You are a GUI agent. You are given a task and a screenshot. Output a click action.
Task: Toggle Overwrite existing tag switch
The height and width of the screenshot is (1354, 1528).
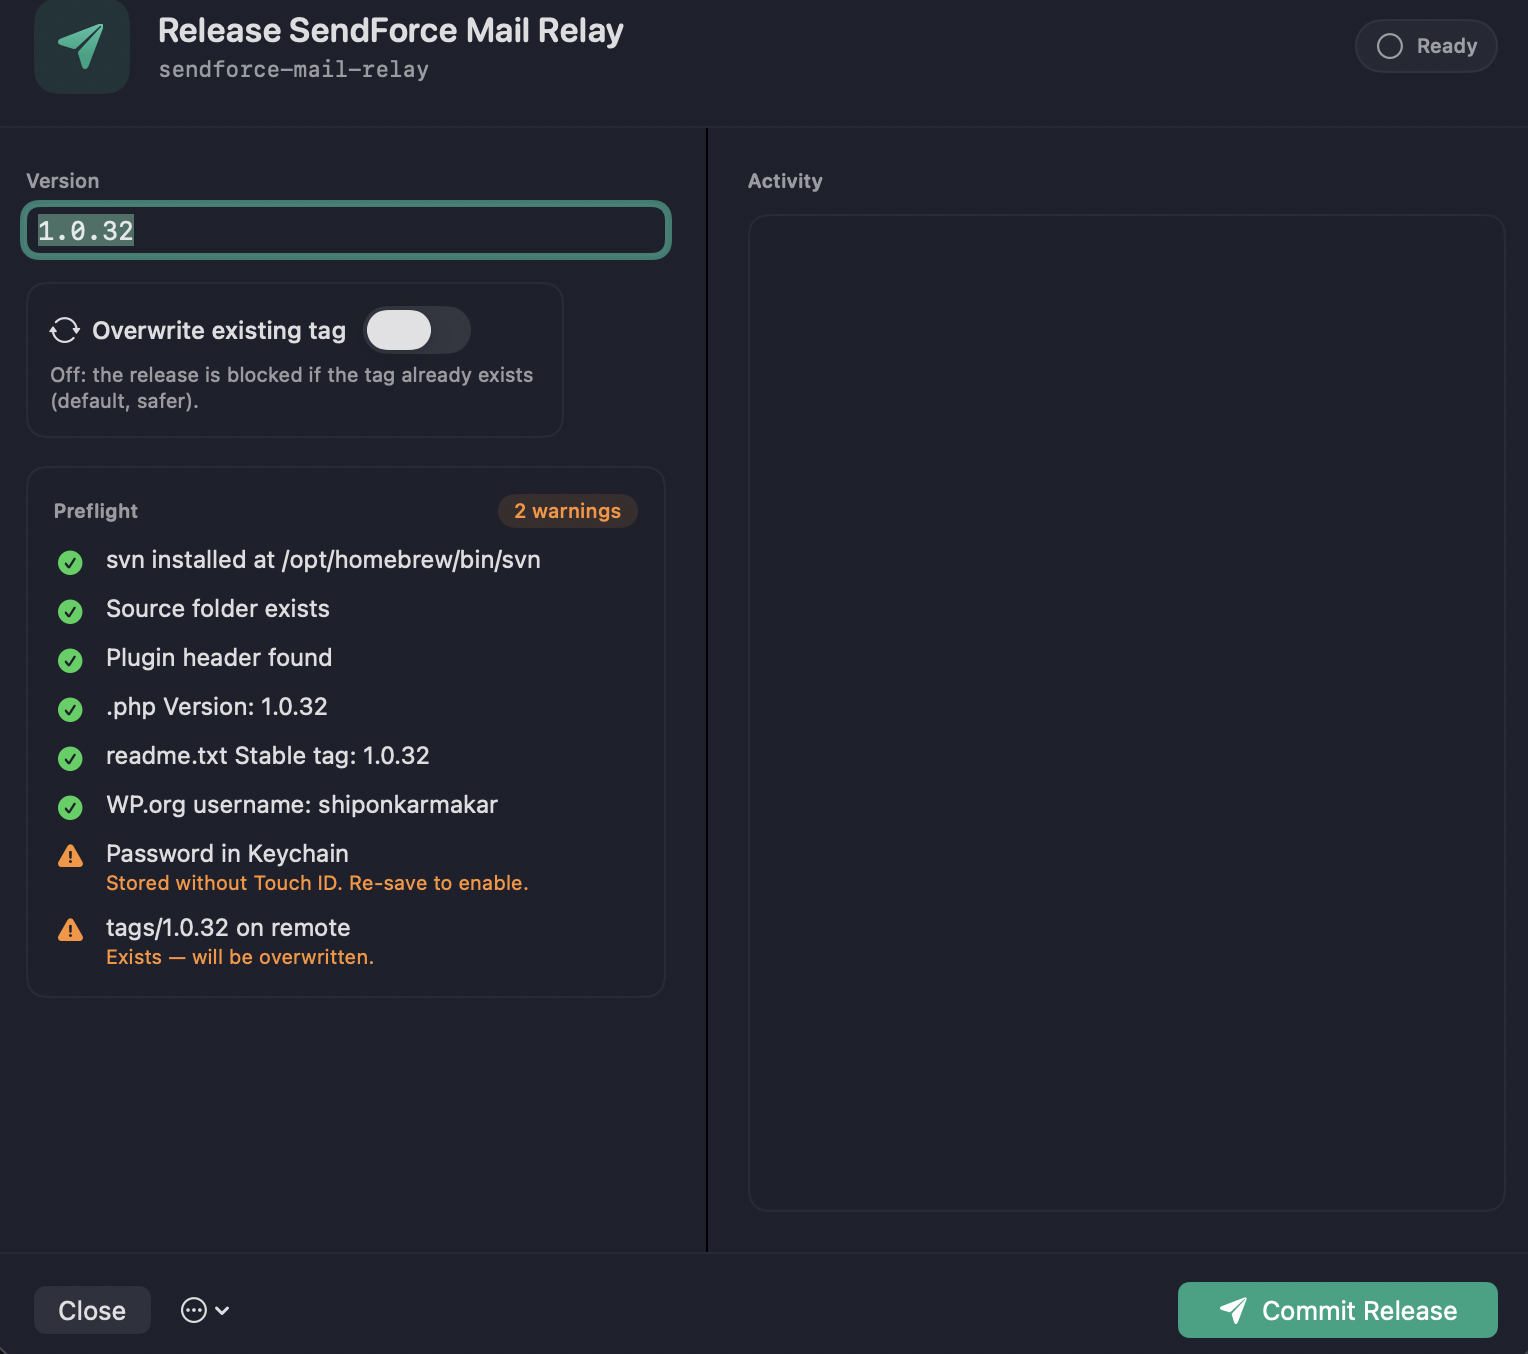[x=417, y=330]
